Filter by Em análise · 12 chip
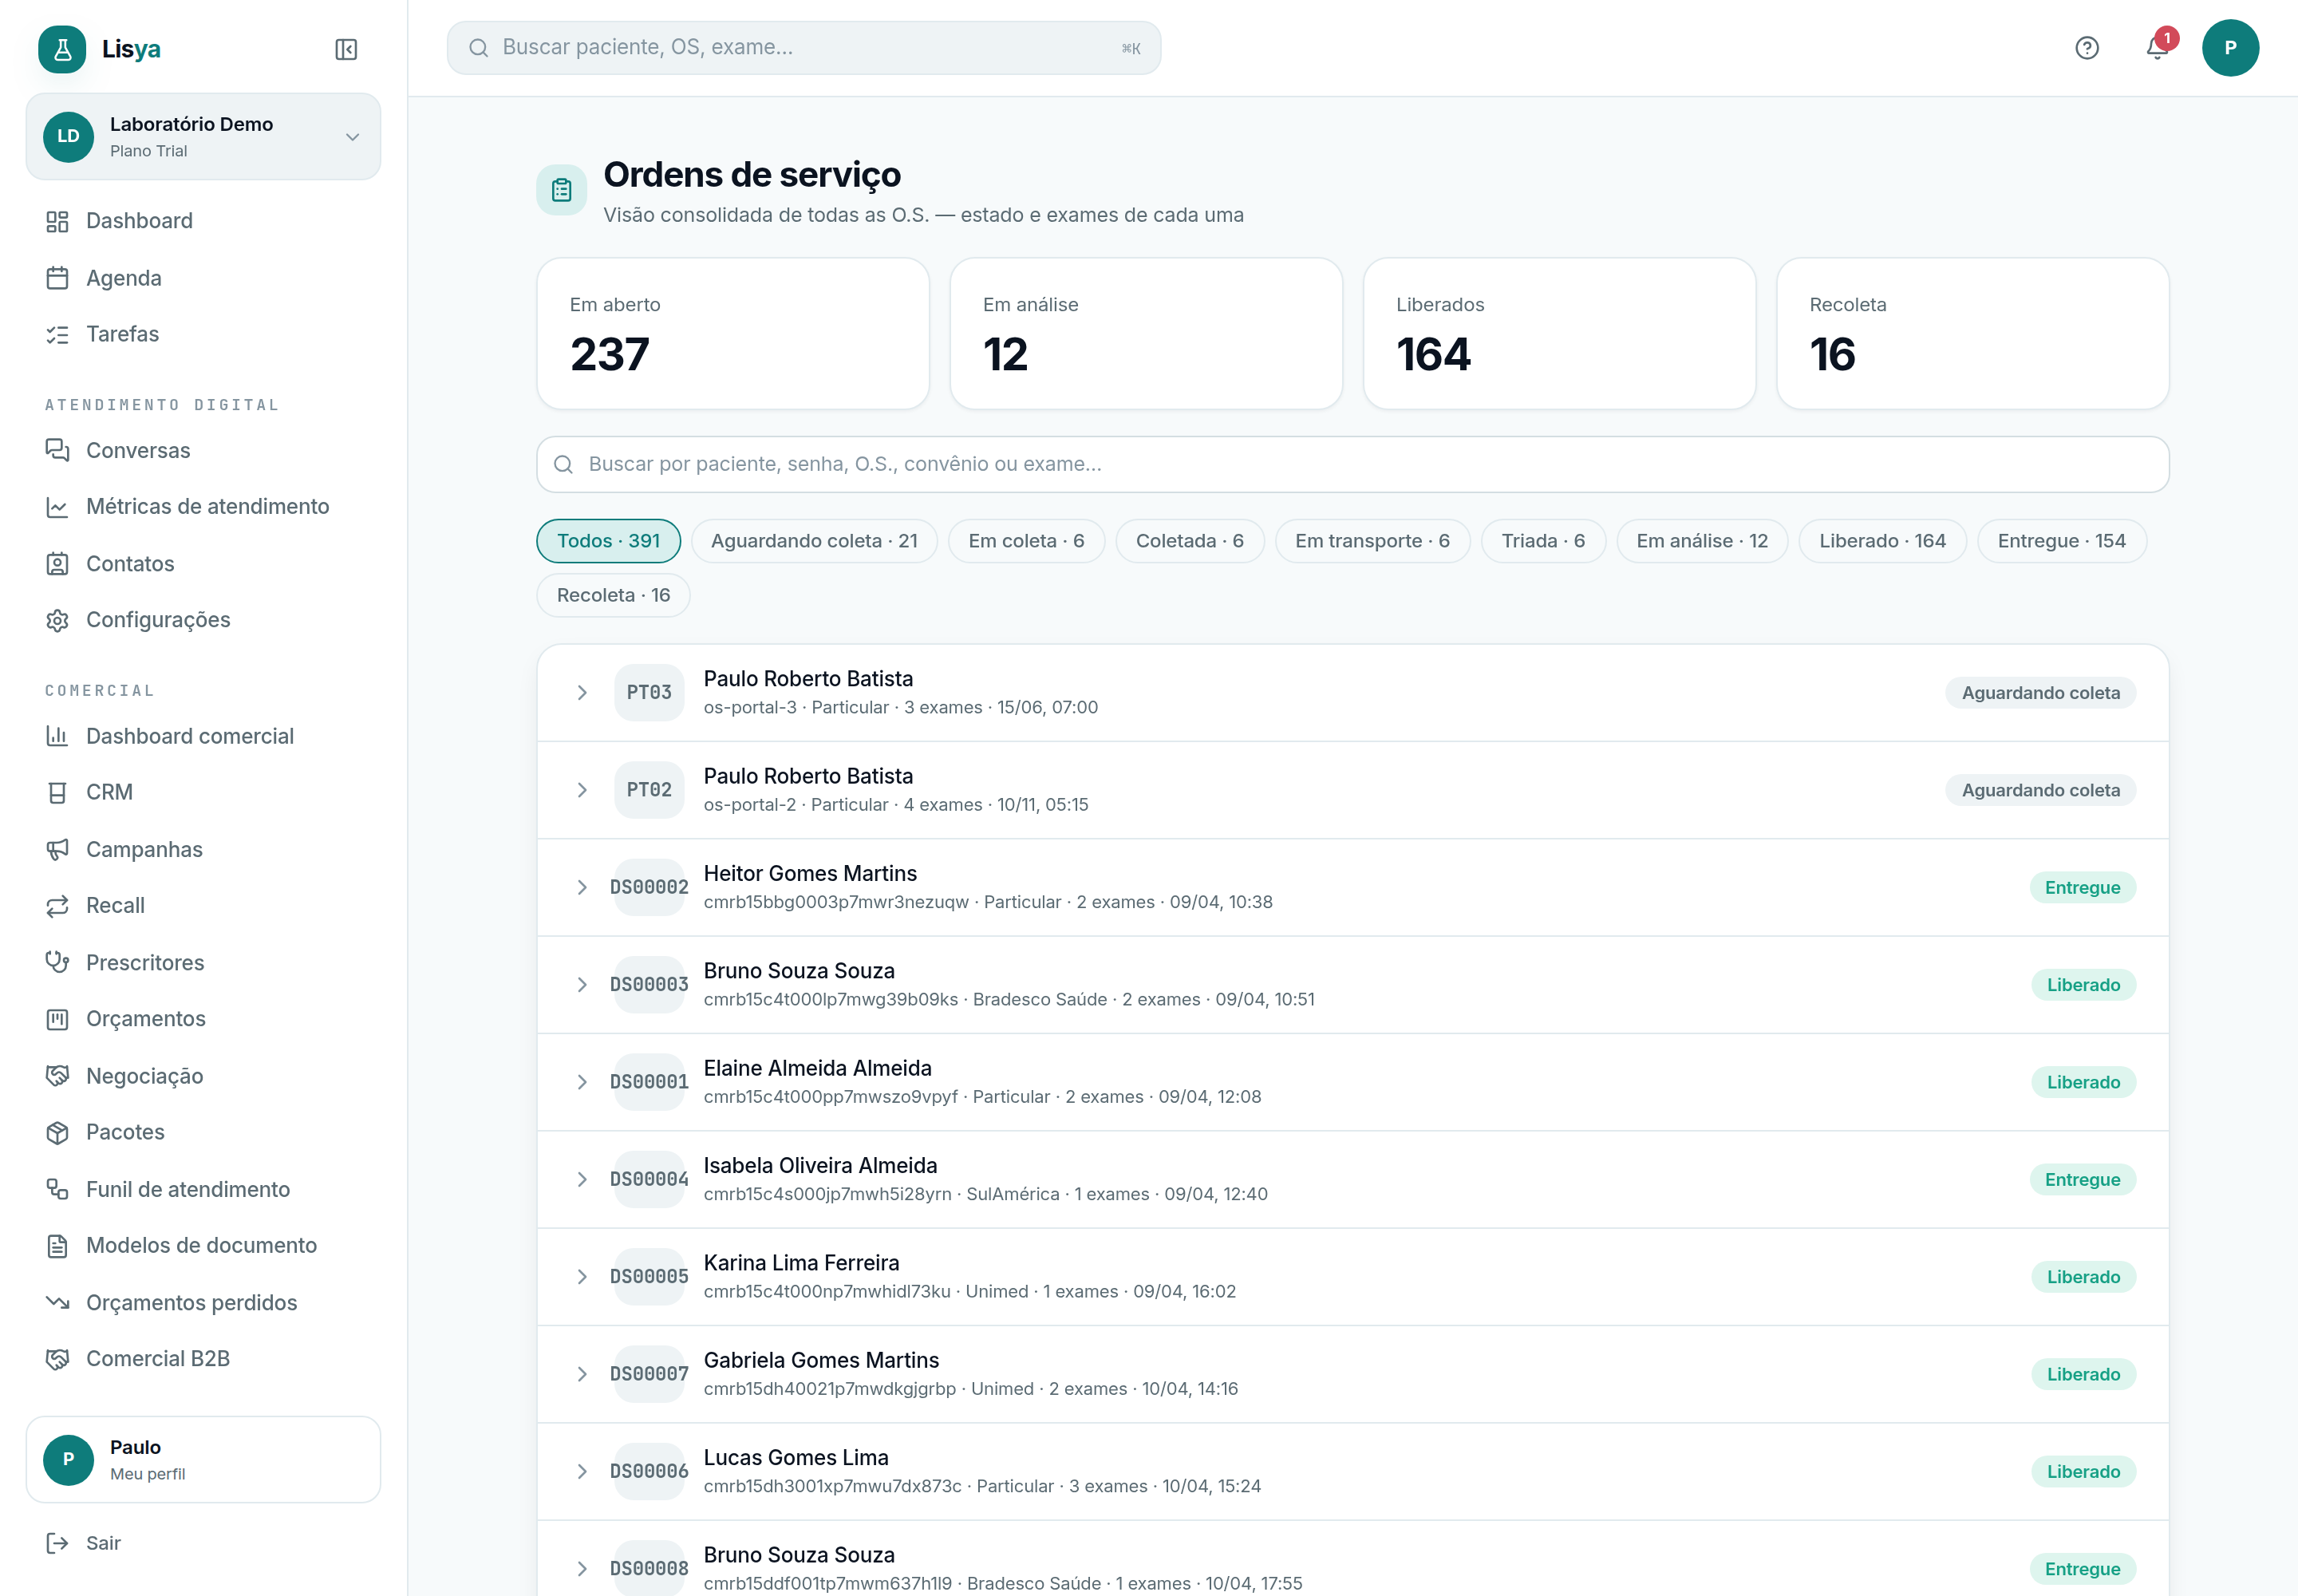Image resolution: width=2298 pixels, height=1596 pixels. coord(1702,541)
